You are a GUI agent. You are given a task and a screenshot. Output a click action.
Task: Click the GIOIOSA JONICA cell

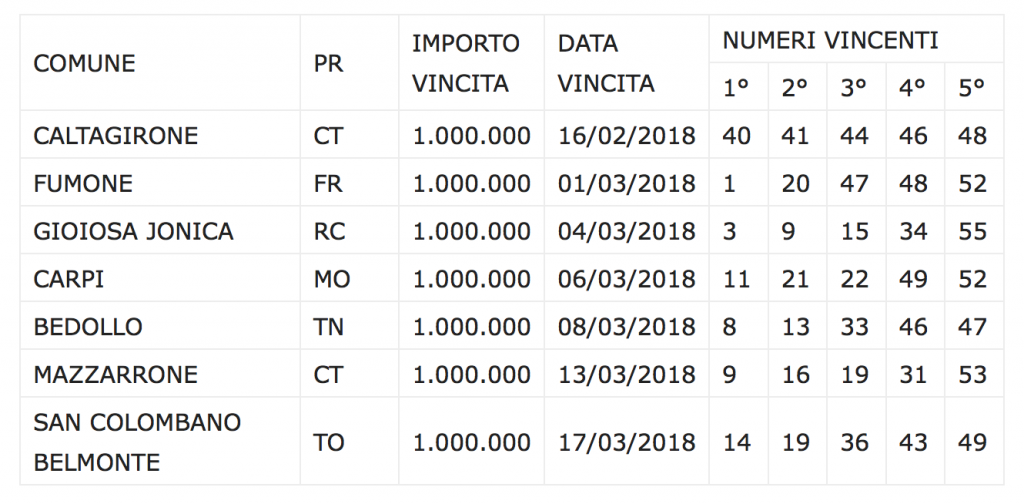click(x=133, y=231)
